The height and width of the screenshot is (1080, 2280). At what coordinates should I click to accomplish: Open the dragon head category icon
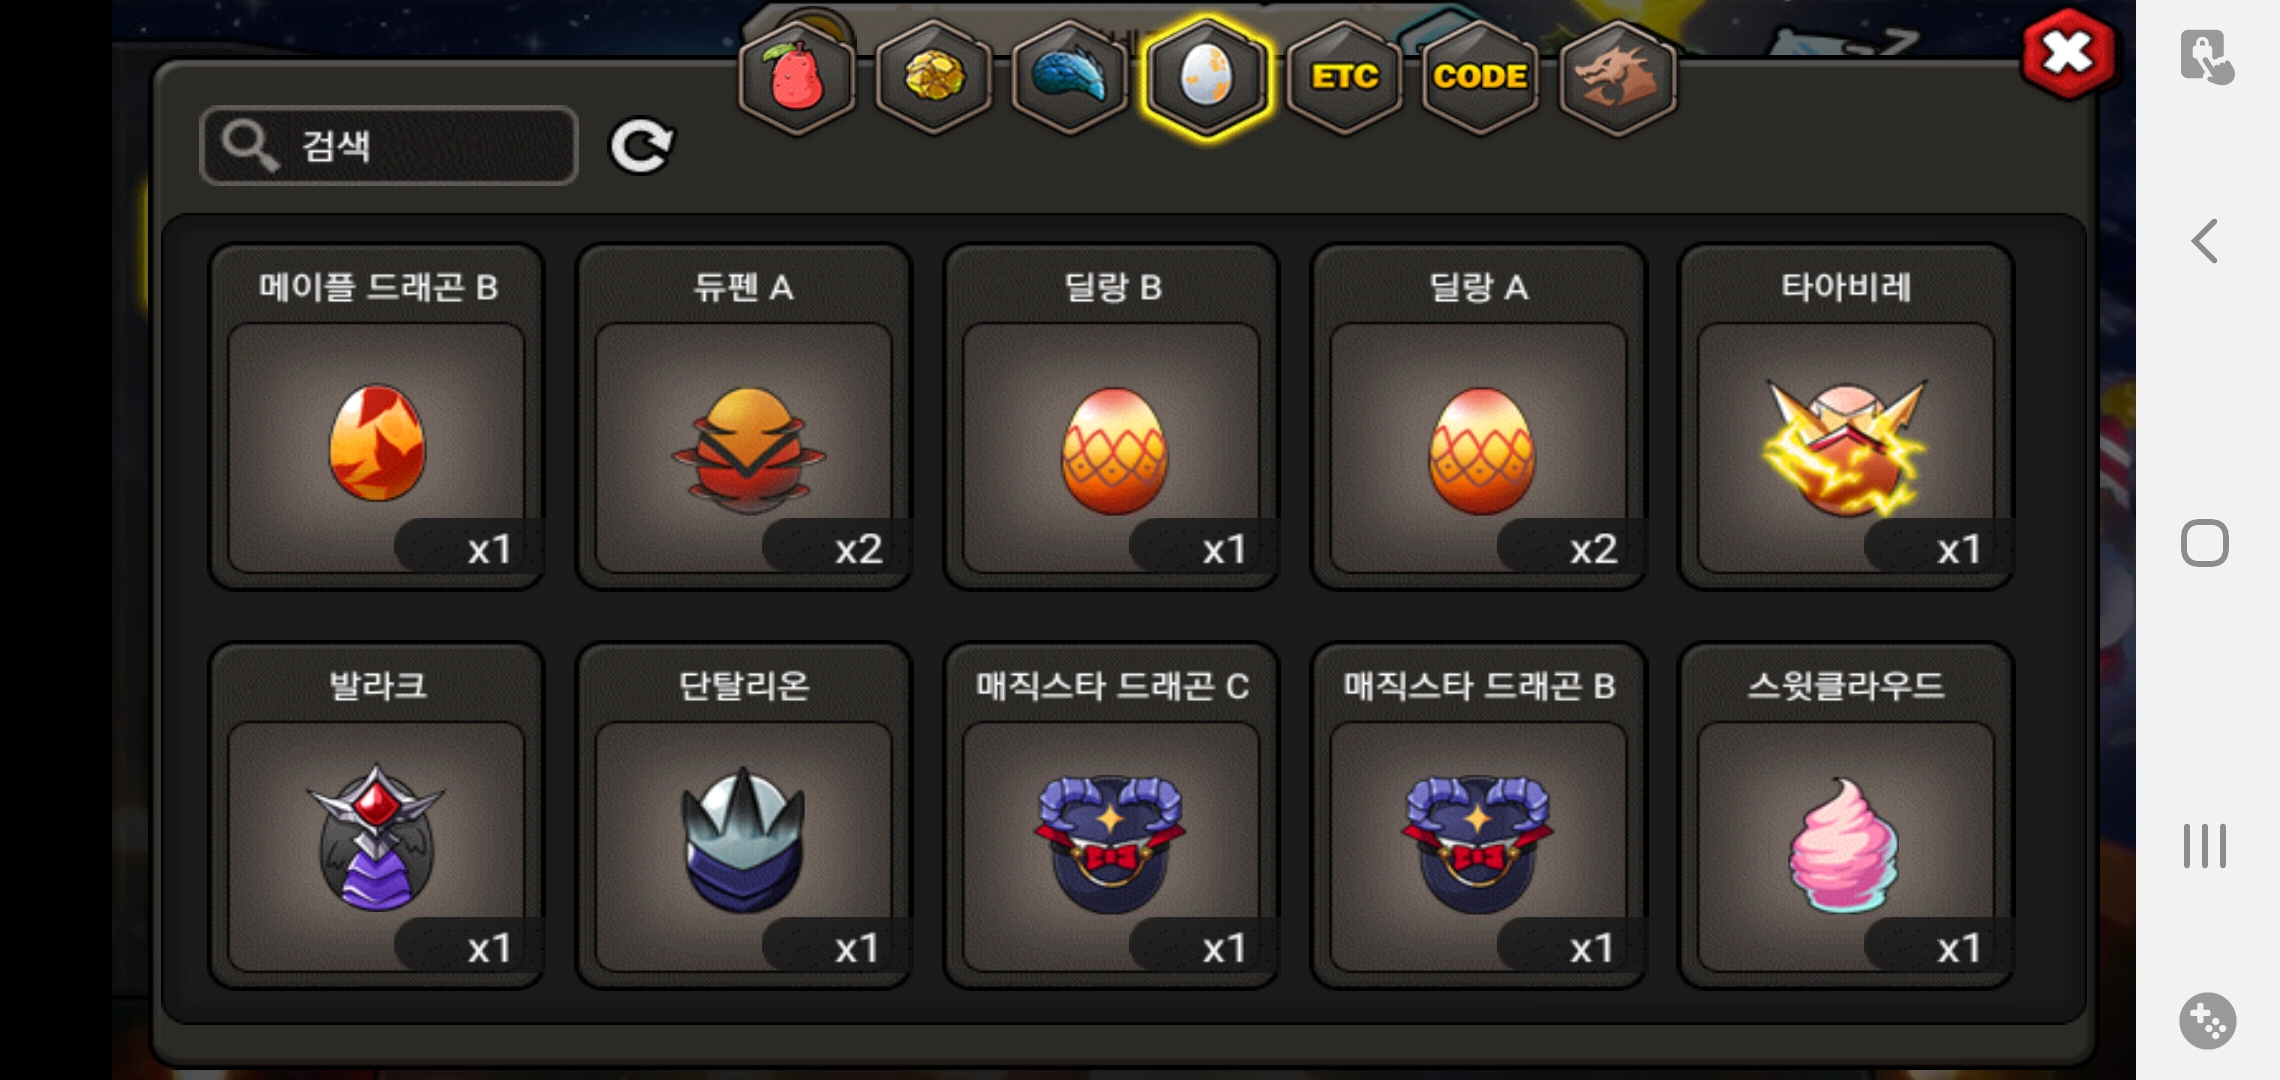[x=1617, y=77]
